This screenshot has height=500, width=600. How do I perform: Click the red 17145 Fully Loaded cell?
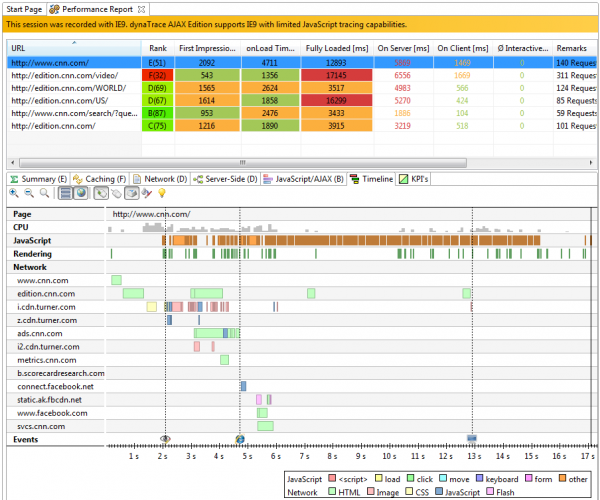pyautogui.click(x=337, y=75)
